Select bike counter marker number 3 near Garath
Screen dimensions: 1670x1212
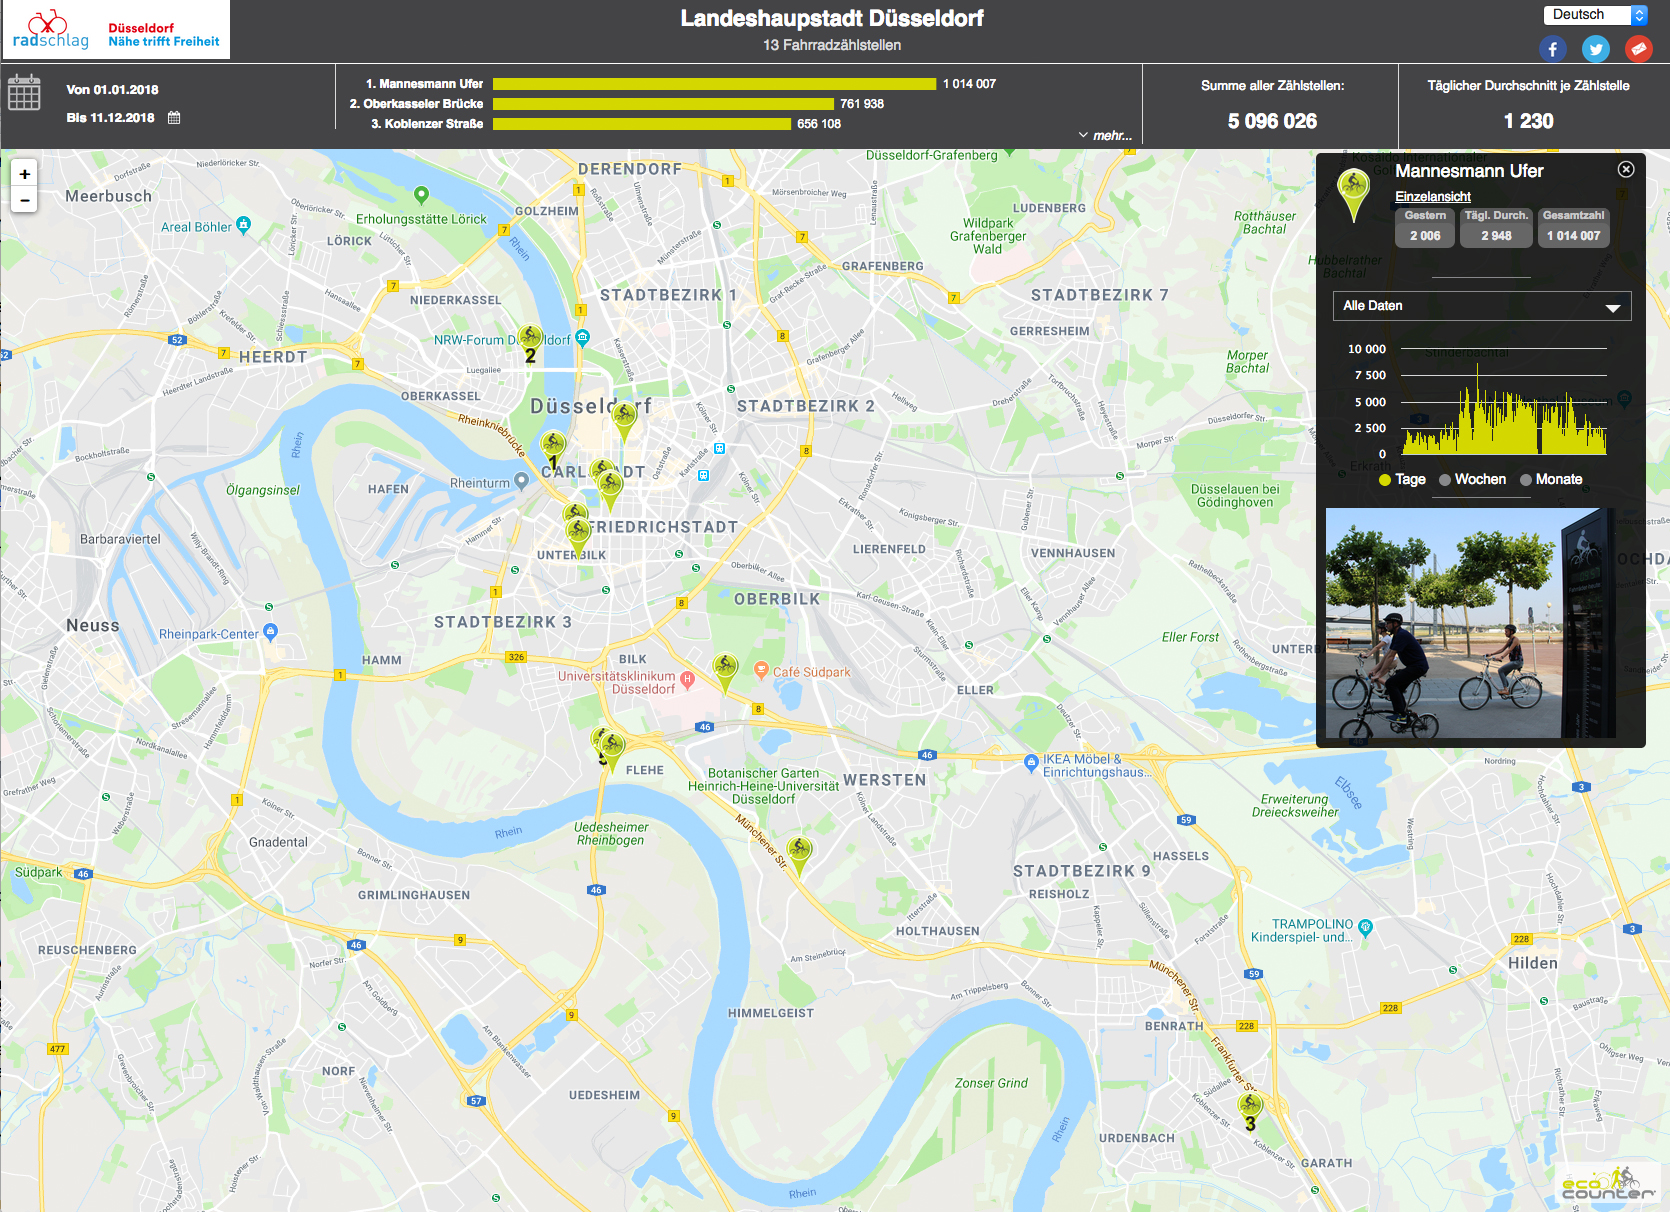(x=1250, y=1108)
